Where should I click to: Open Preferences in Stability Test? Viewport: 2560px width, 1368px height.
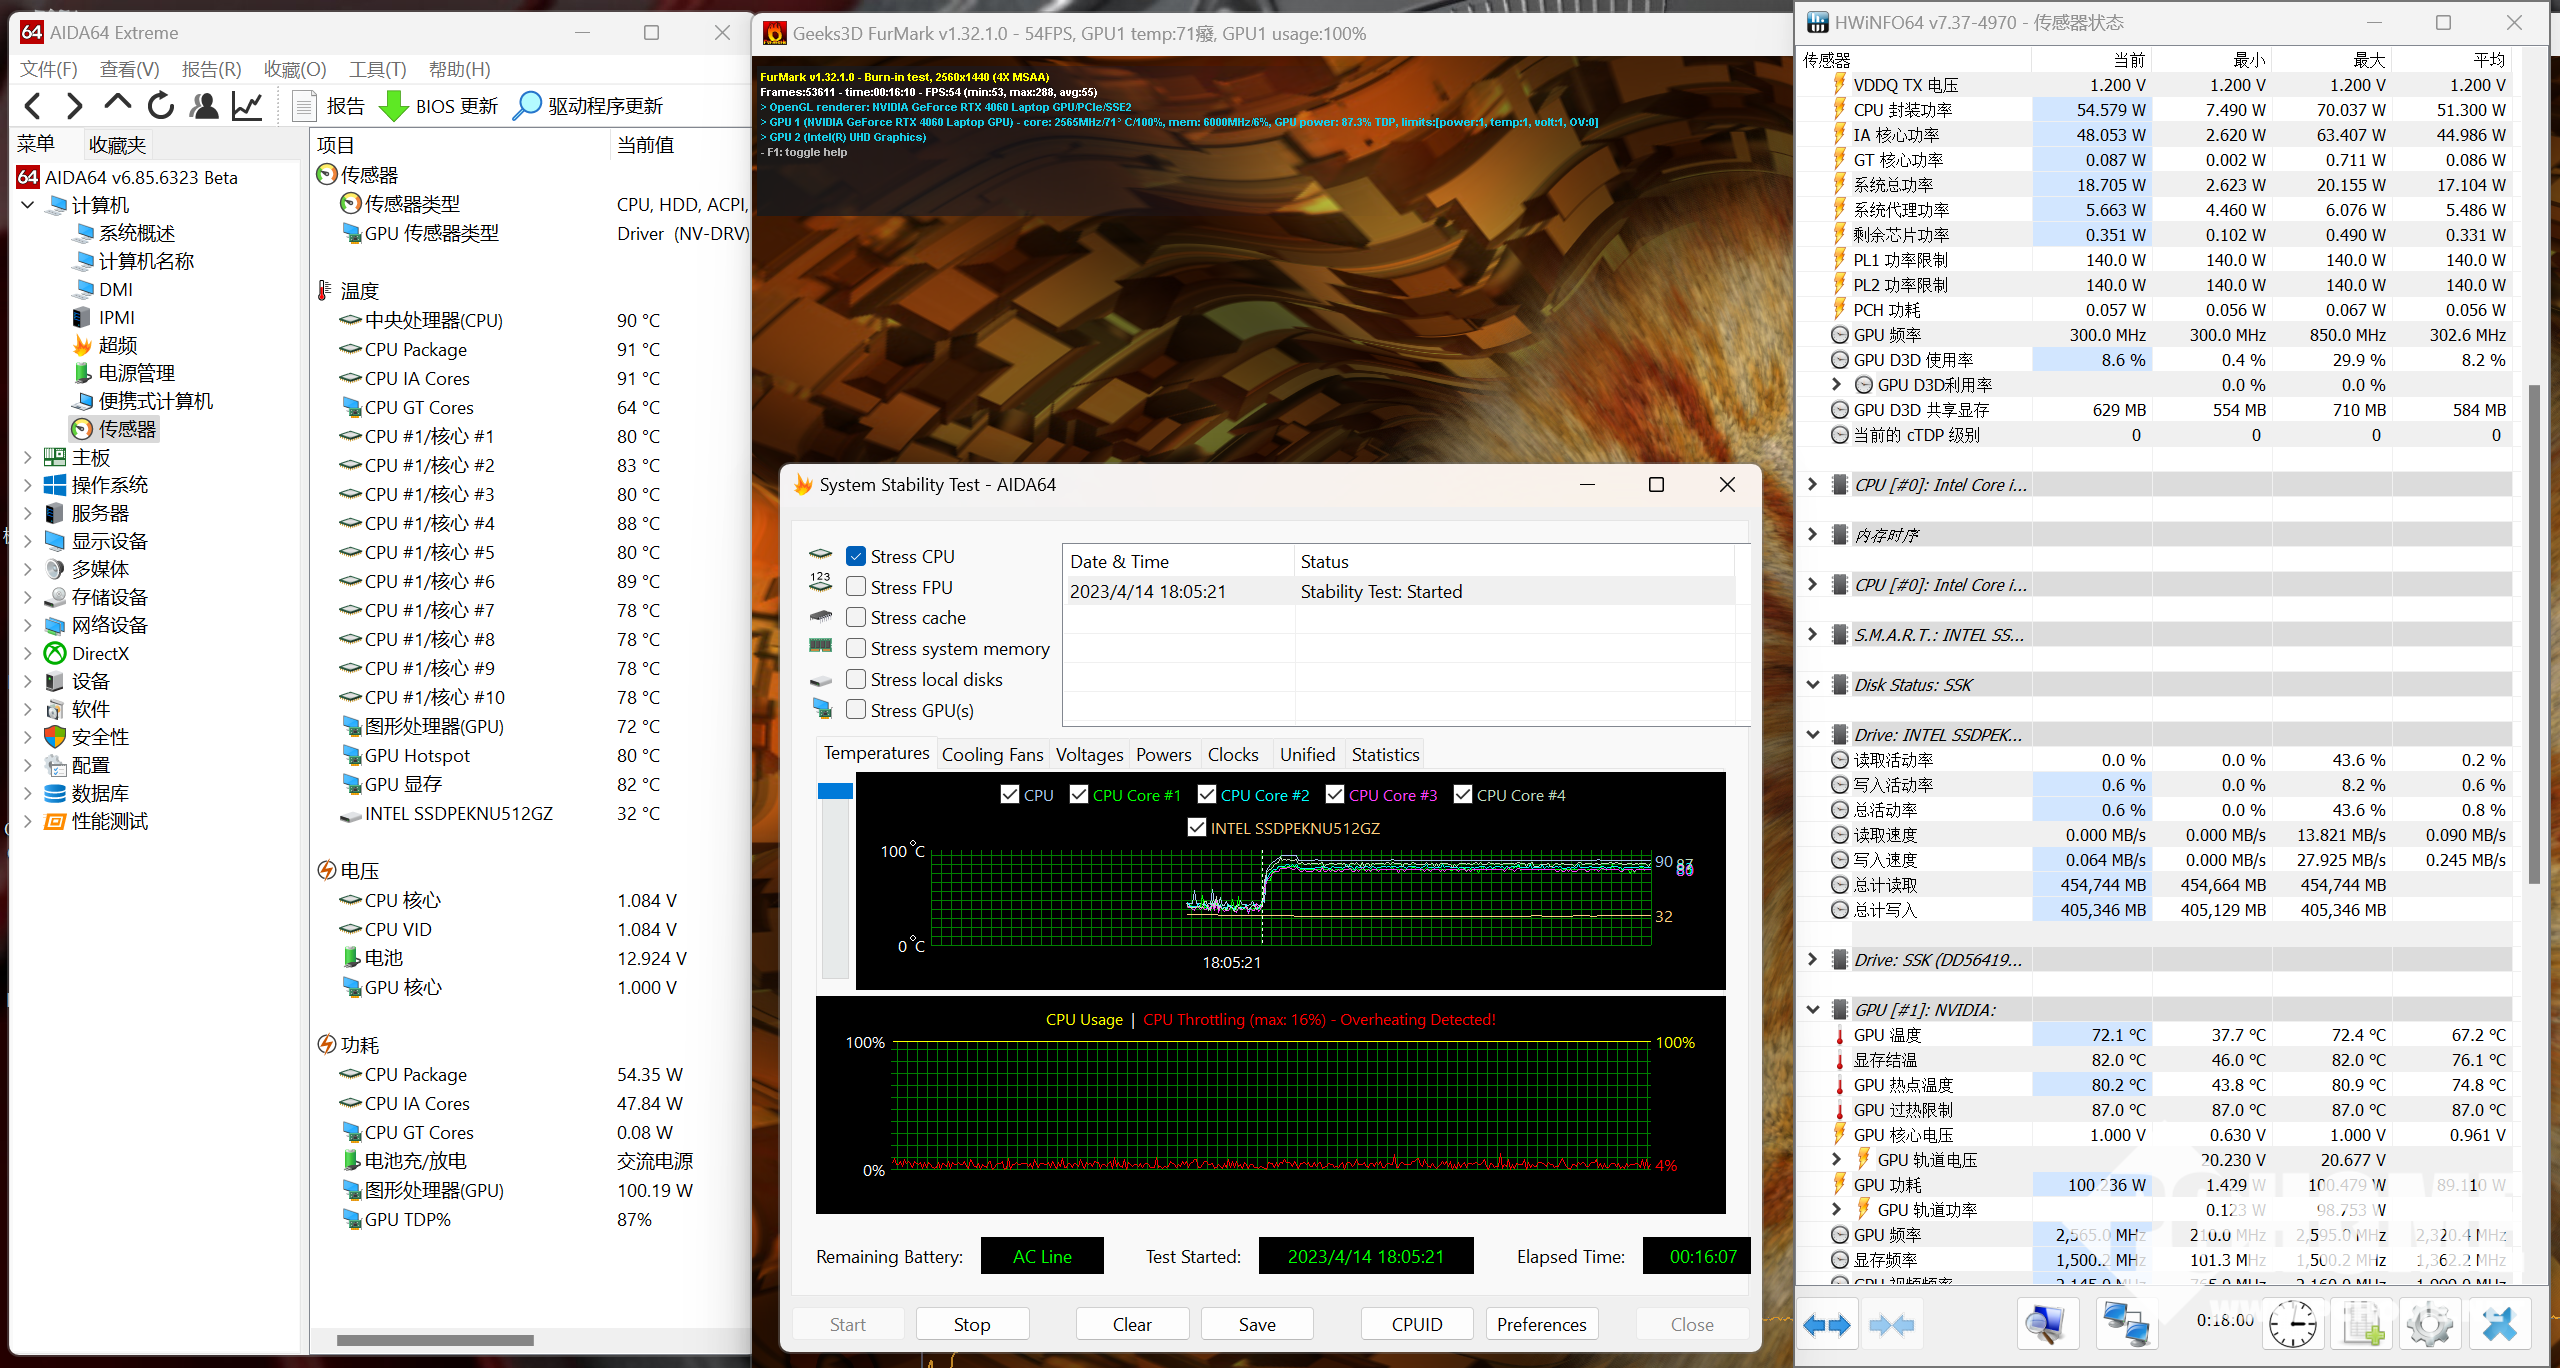(1542, 1324)
